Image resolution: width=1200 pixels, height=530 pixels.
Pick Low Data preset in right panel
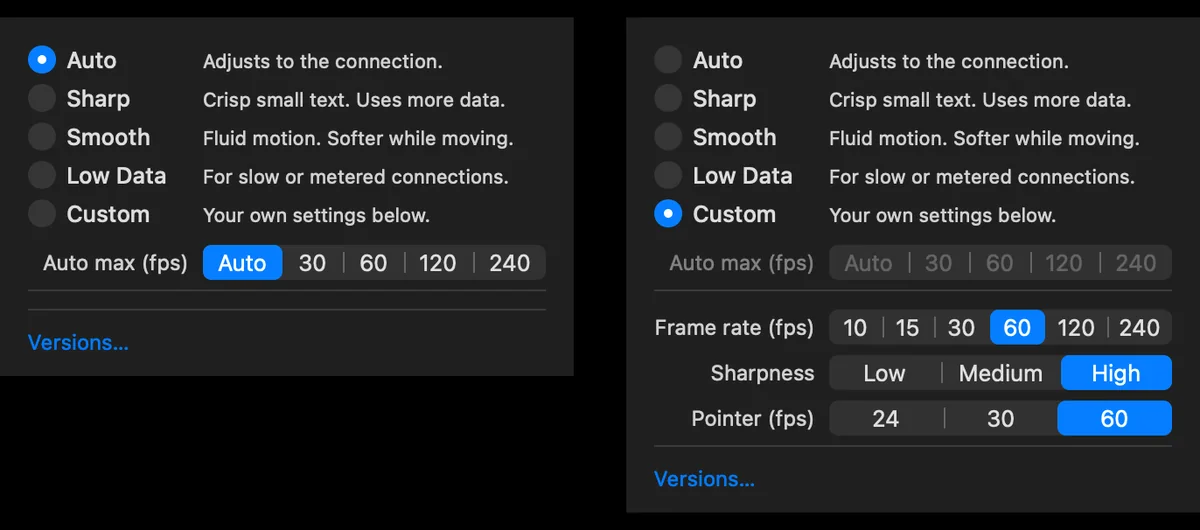click(x=668, y=176)
